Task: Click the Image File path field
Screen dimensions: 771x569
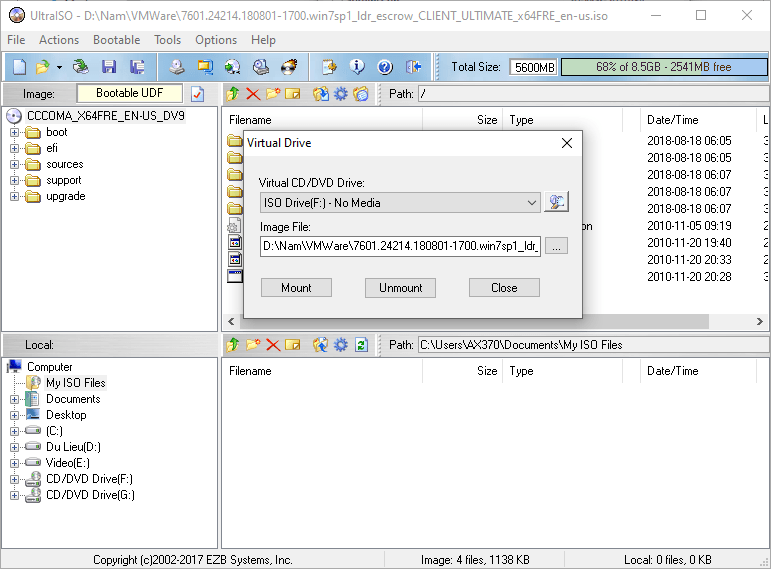Action: (400, 246)
